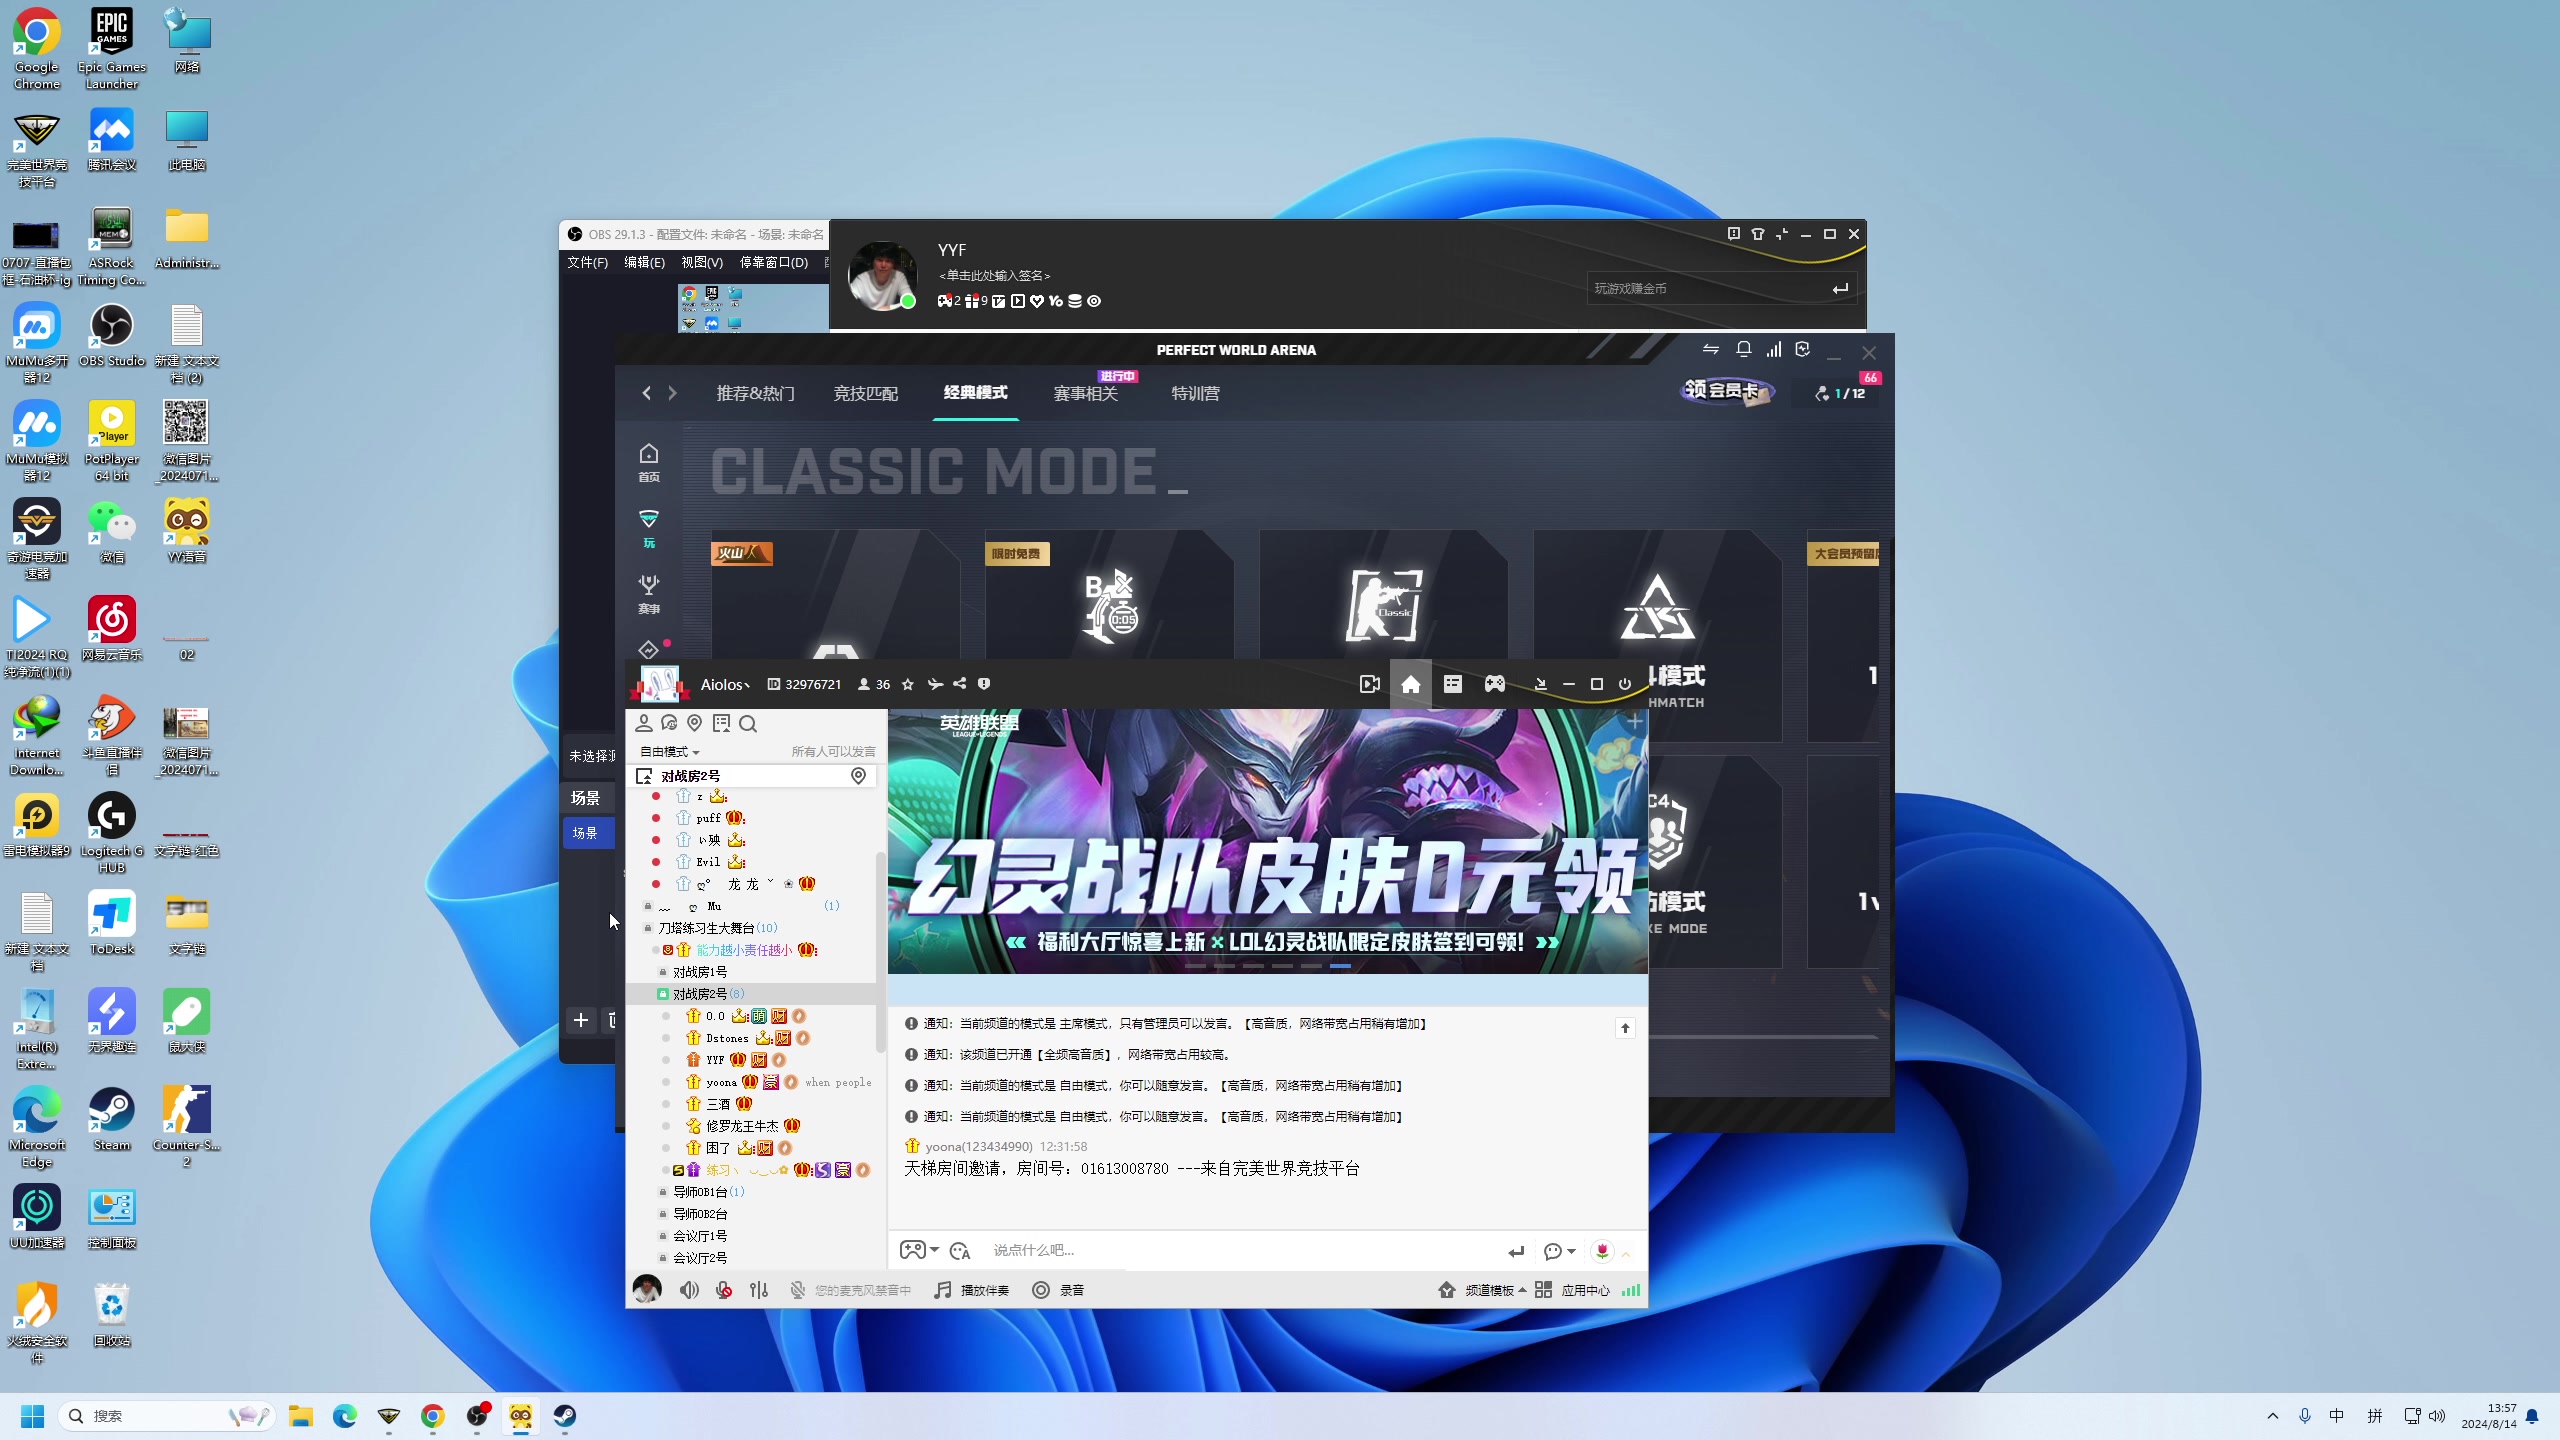Image resolution: width=2560 pixels, height=1440 pixels.
Task: Click the 说点什么吧 chat input field
Action: tap(1240, 1251)
